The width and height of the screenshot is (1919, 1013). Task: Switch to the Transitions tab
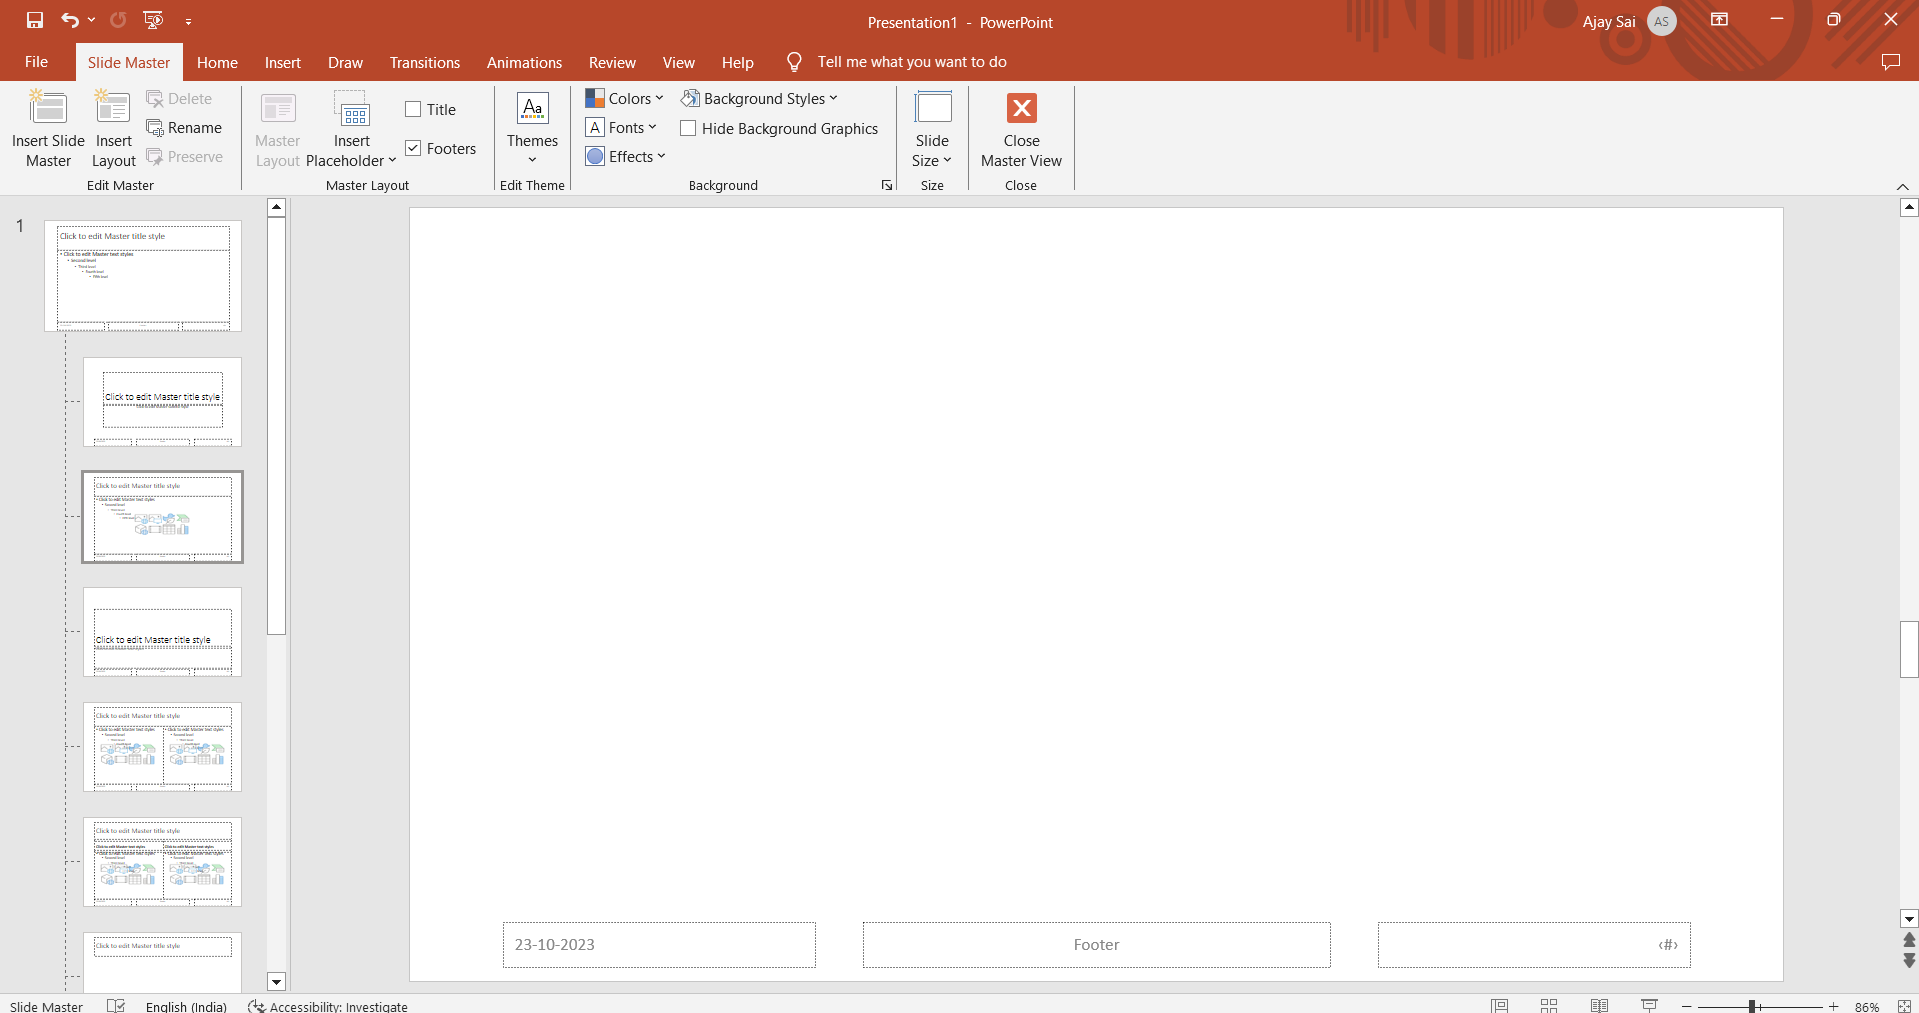click(424, 62)
